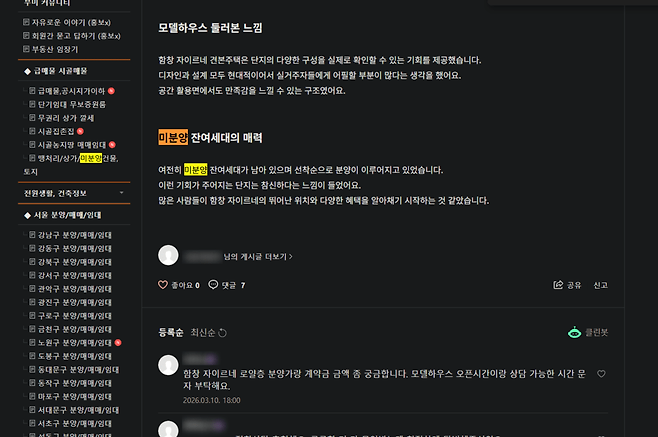Viewport: 658px width, 437px height.
Task: Click the board icon beside 강동구 분양/매매/임대
Action: point(32,248)
